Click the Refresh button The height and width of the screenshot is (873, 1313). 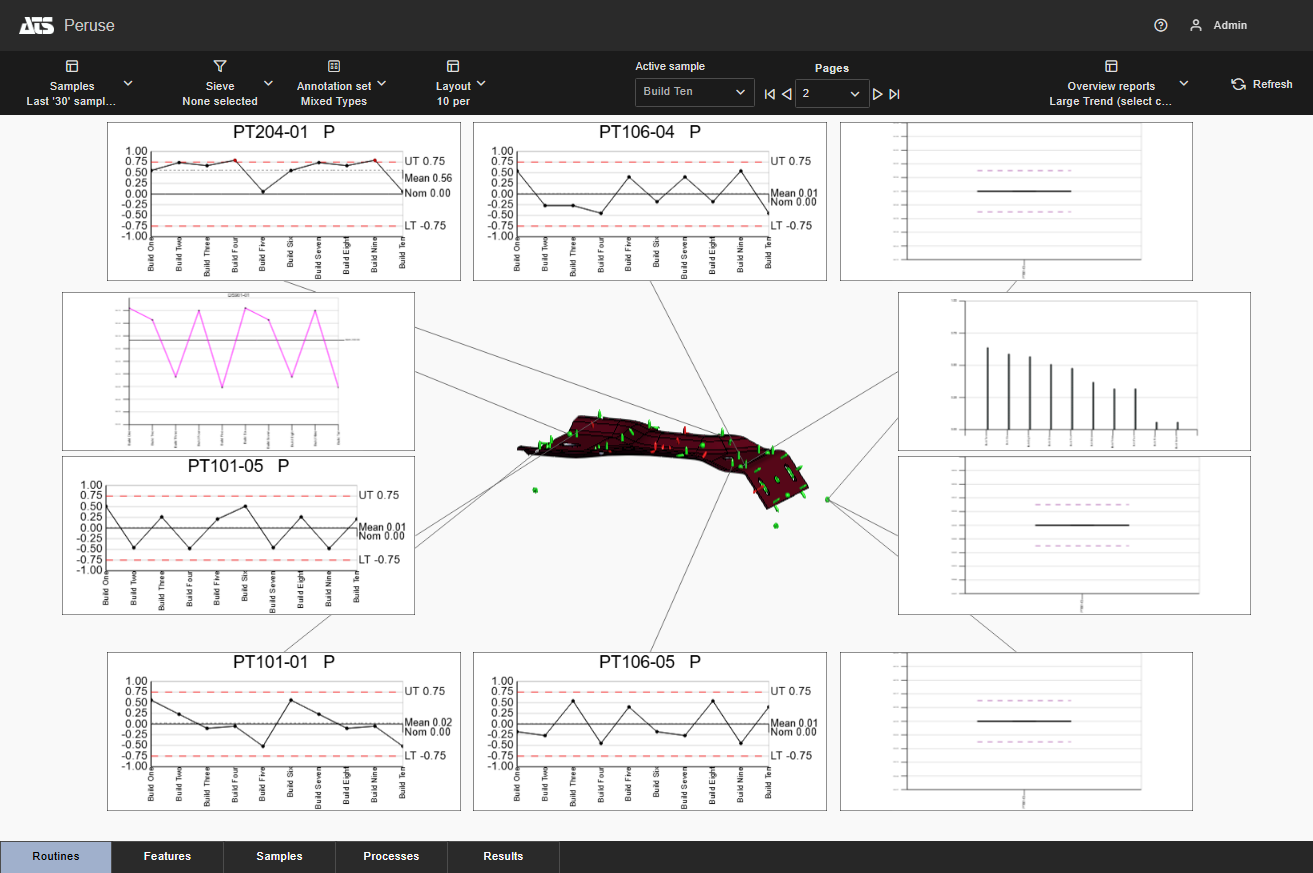pos(1261,85)
